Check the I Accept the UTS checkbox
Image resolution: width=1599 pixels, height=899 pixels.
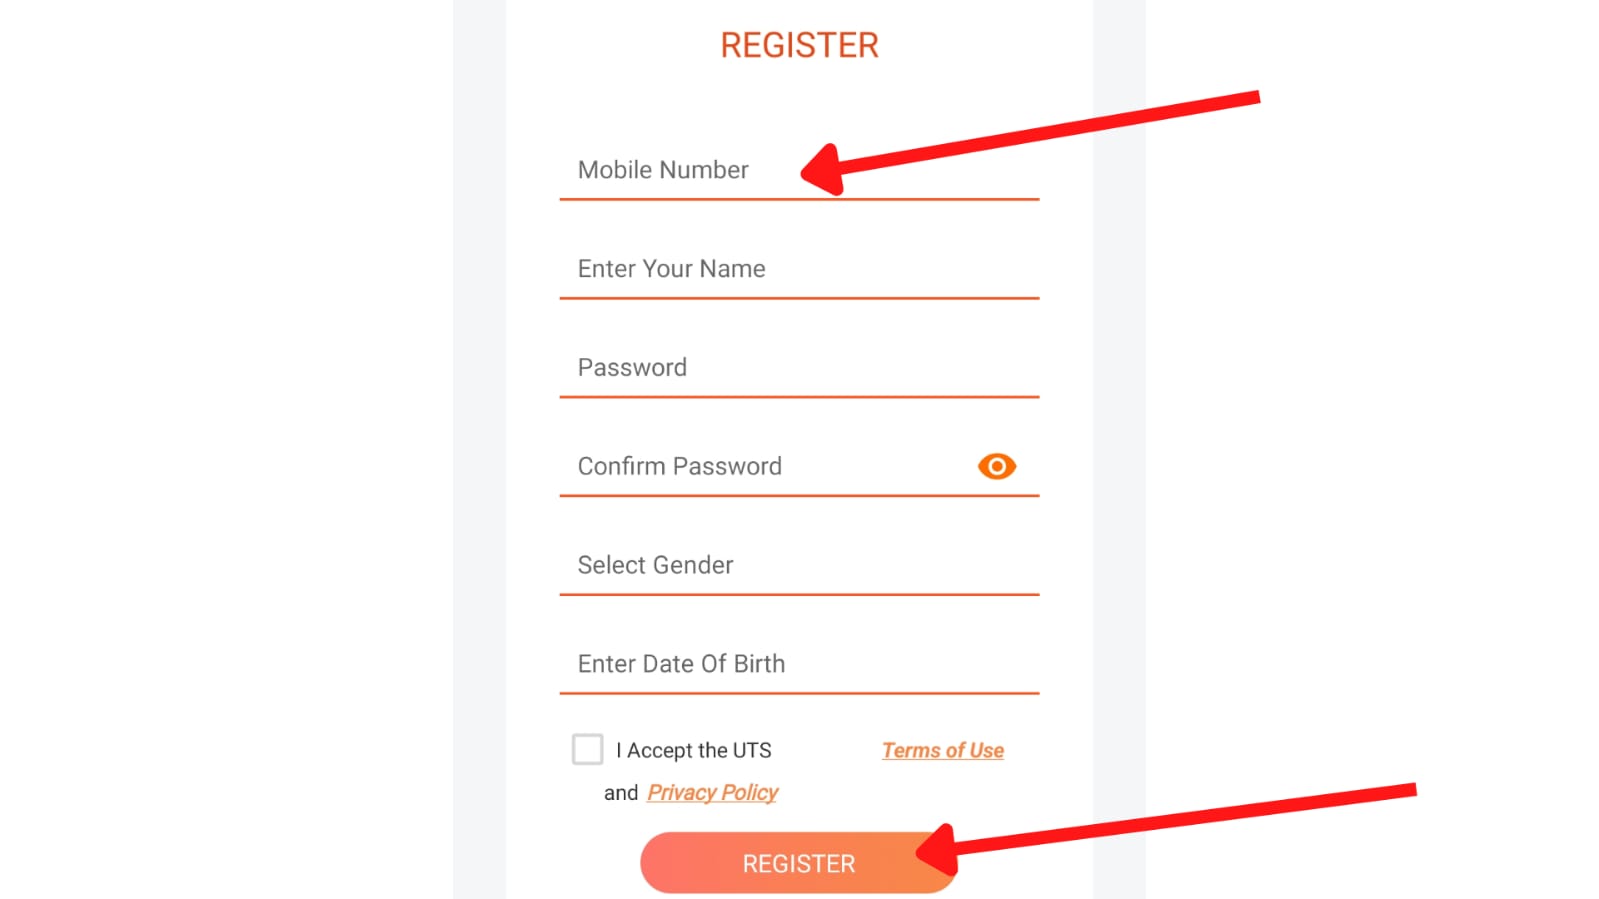(x=588, y=749)
